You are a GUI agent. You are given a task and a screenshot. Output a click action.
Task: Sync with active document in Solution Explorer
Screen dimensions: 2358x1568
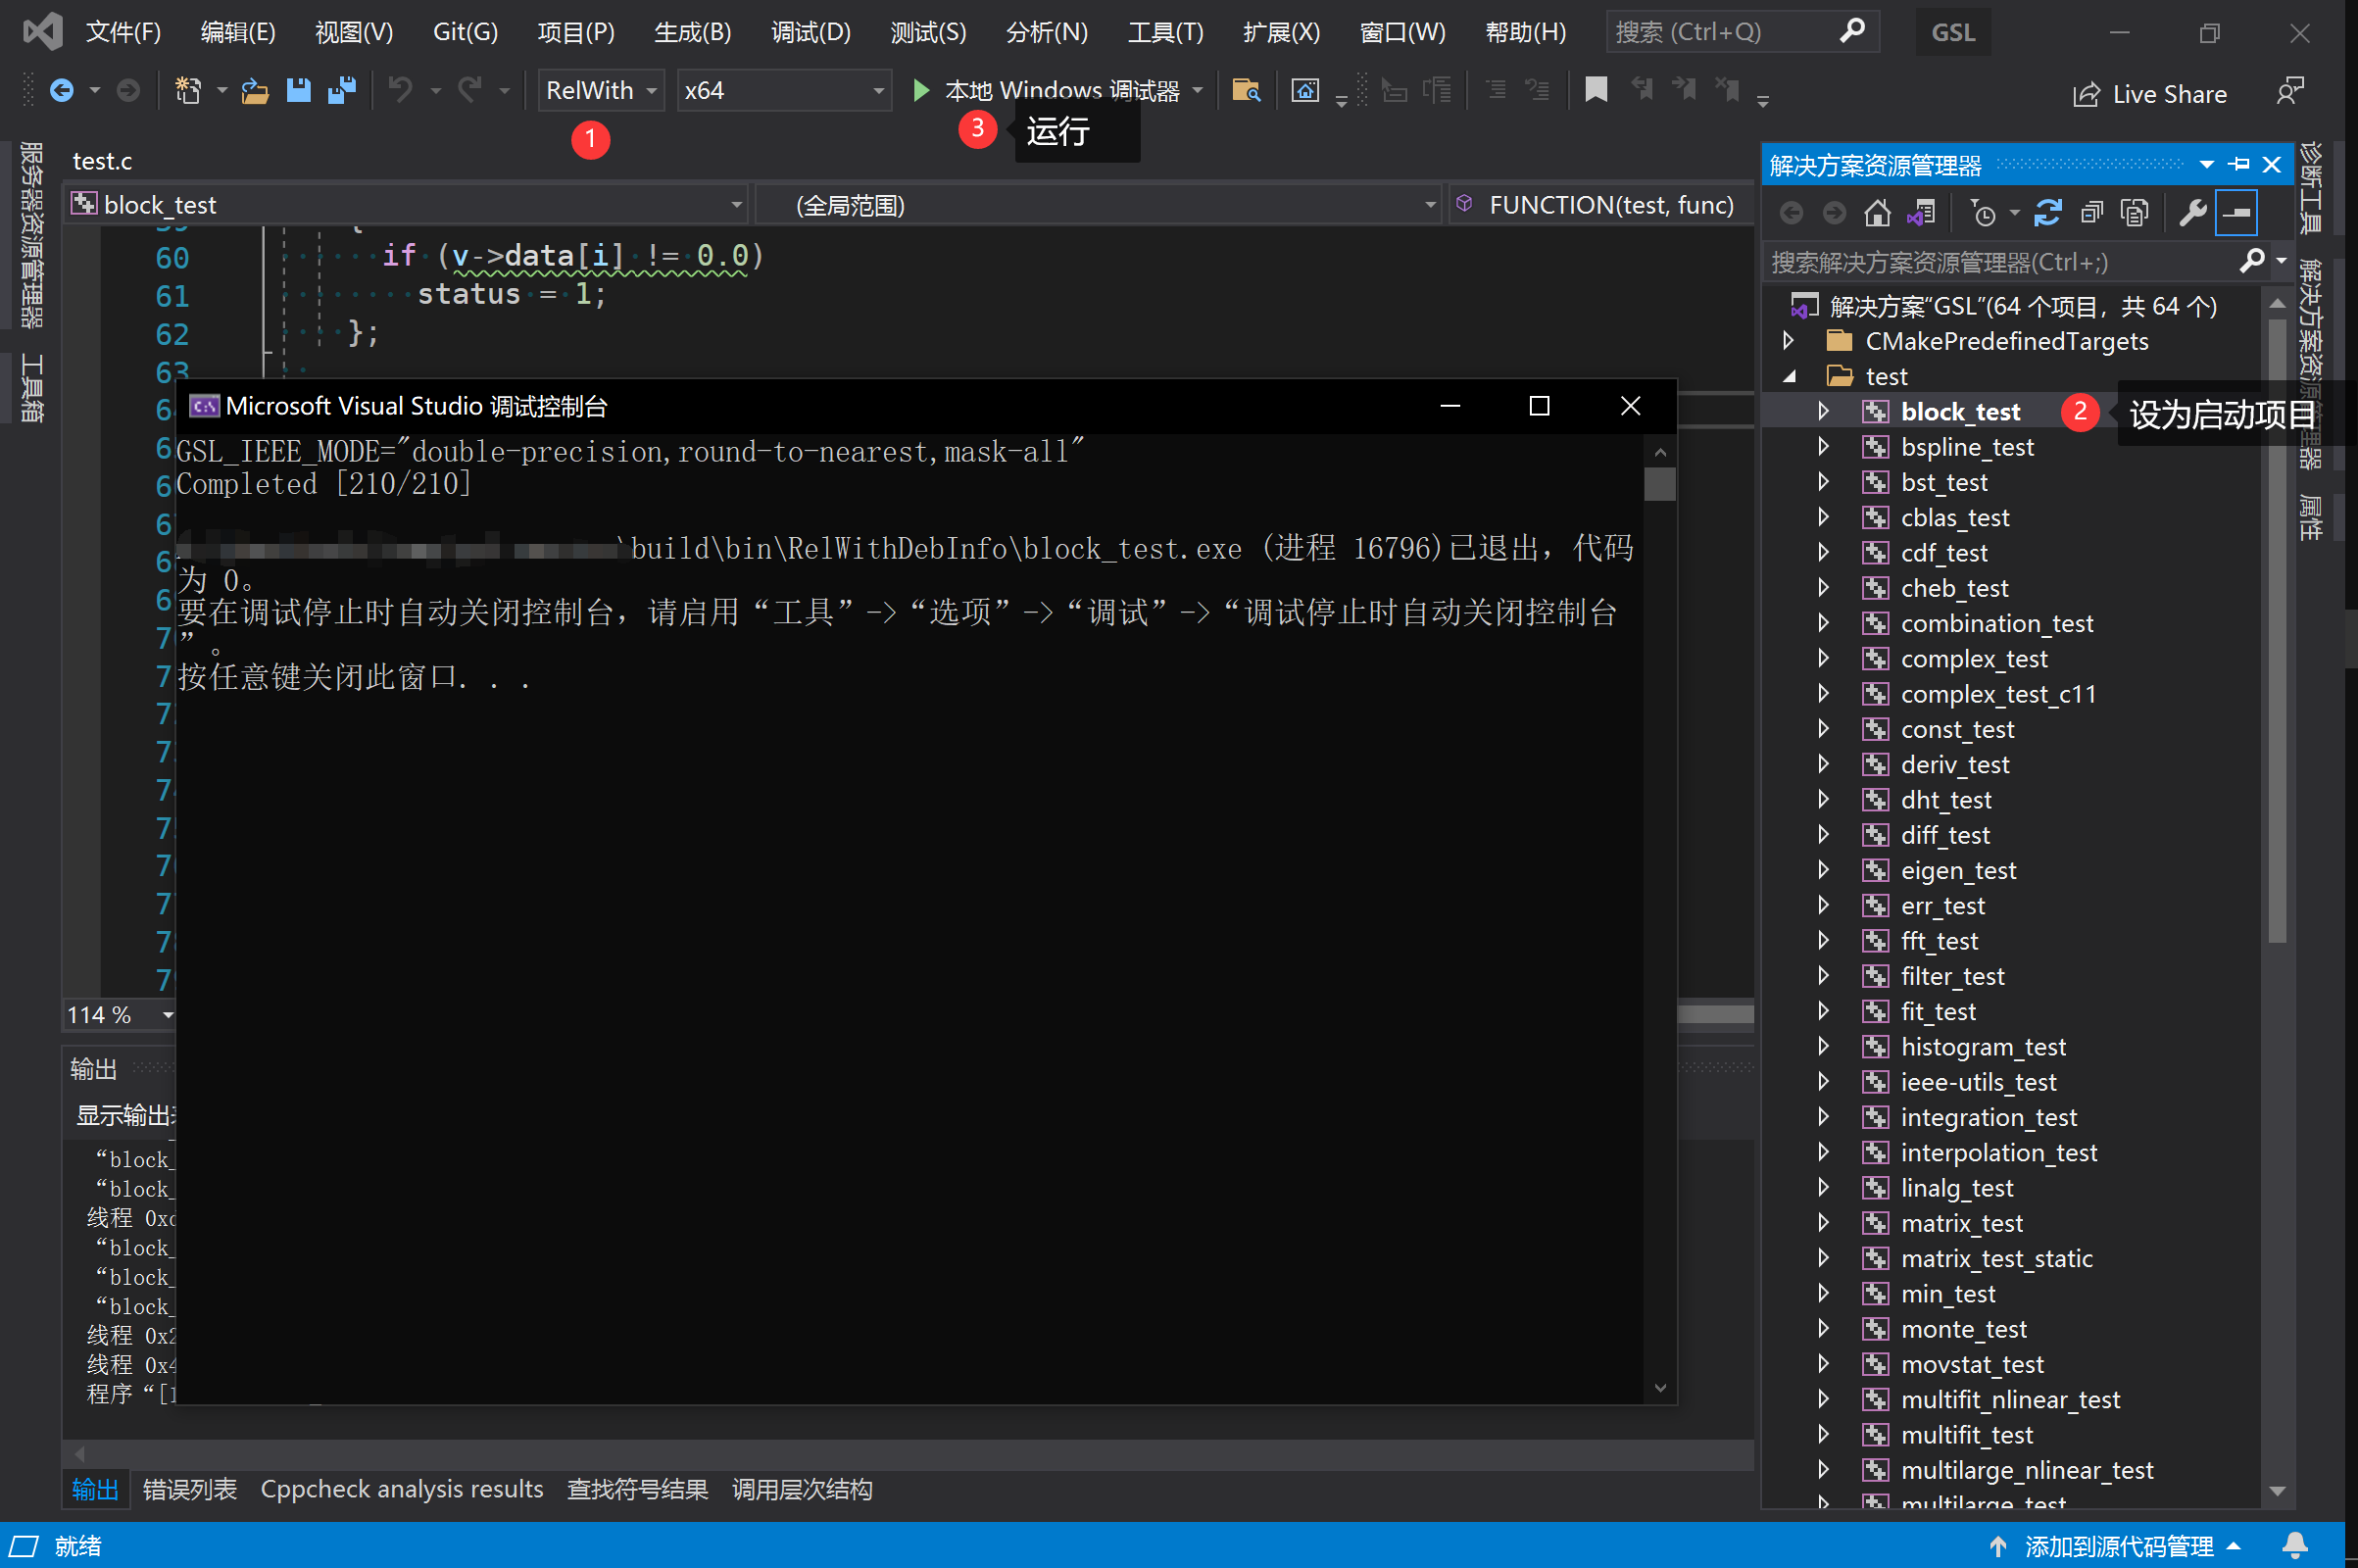[x=1923, y=212]
